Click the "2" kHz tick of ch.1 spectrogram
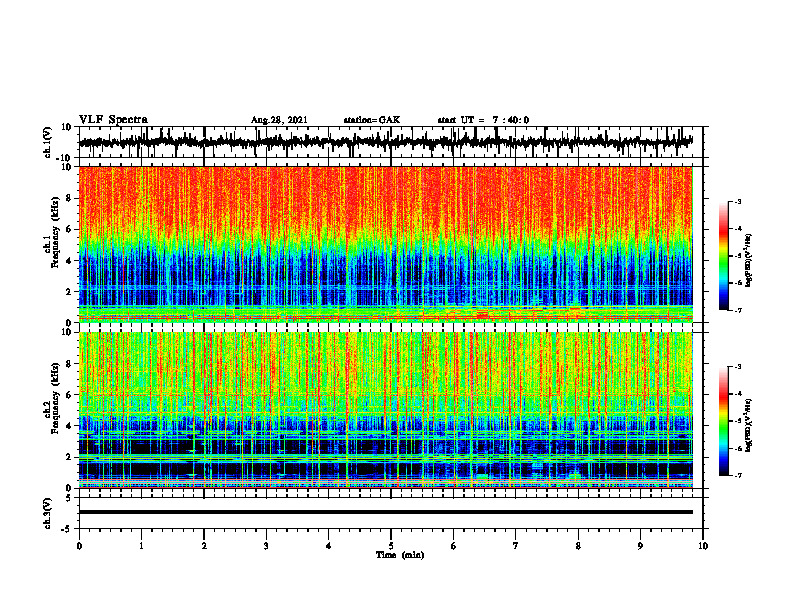Screen dimensions: 792x612 pyautogui.click(x=69, y=292)
